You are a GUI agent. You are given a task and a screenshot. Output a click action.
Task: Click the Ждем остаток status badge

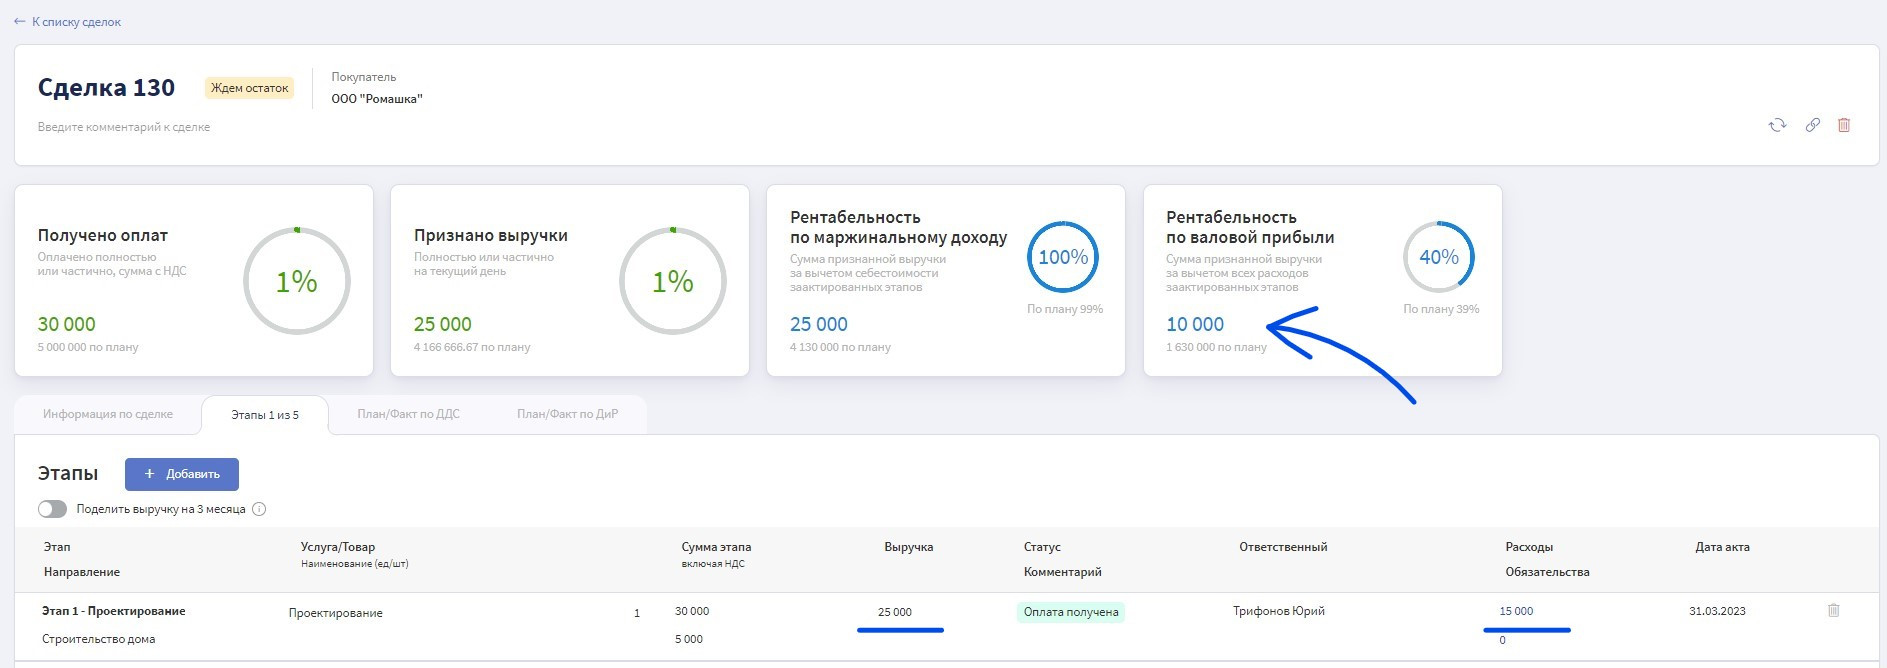pos(249,88)
